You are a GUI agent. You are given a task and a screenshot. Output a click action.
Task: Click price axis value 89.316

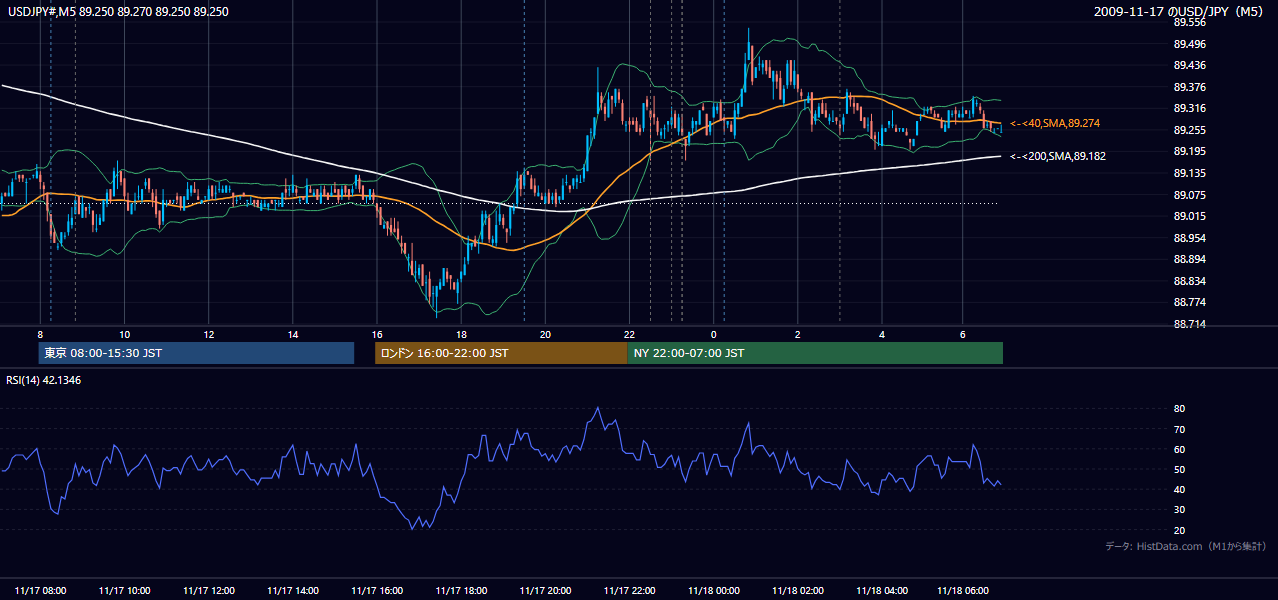coord(1188,108)
